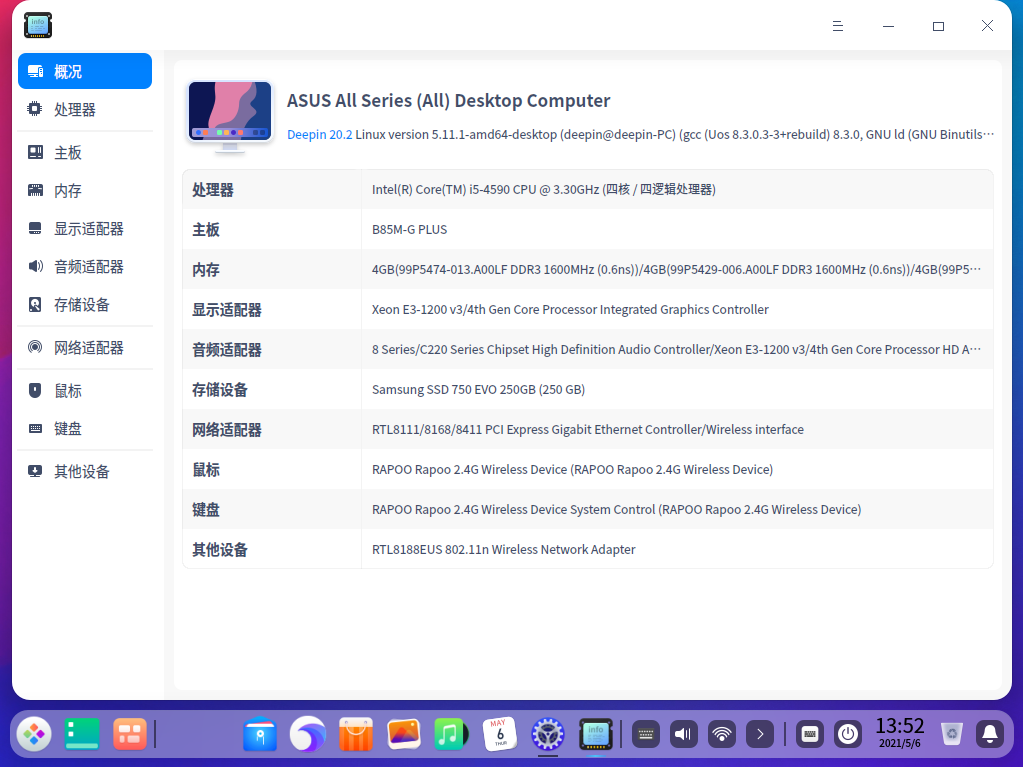Select the 概况 overview sidebar item
This screenshot has height=767, width=1023.
85,71
